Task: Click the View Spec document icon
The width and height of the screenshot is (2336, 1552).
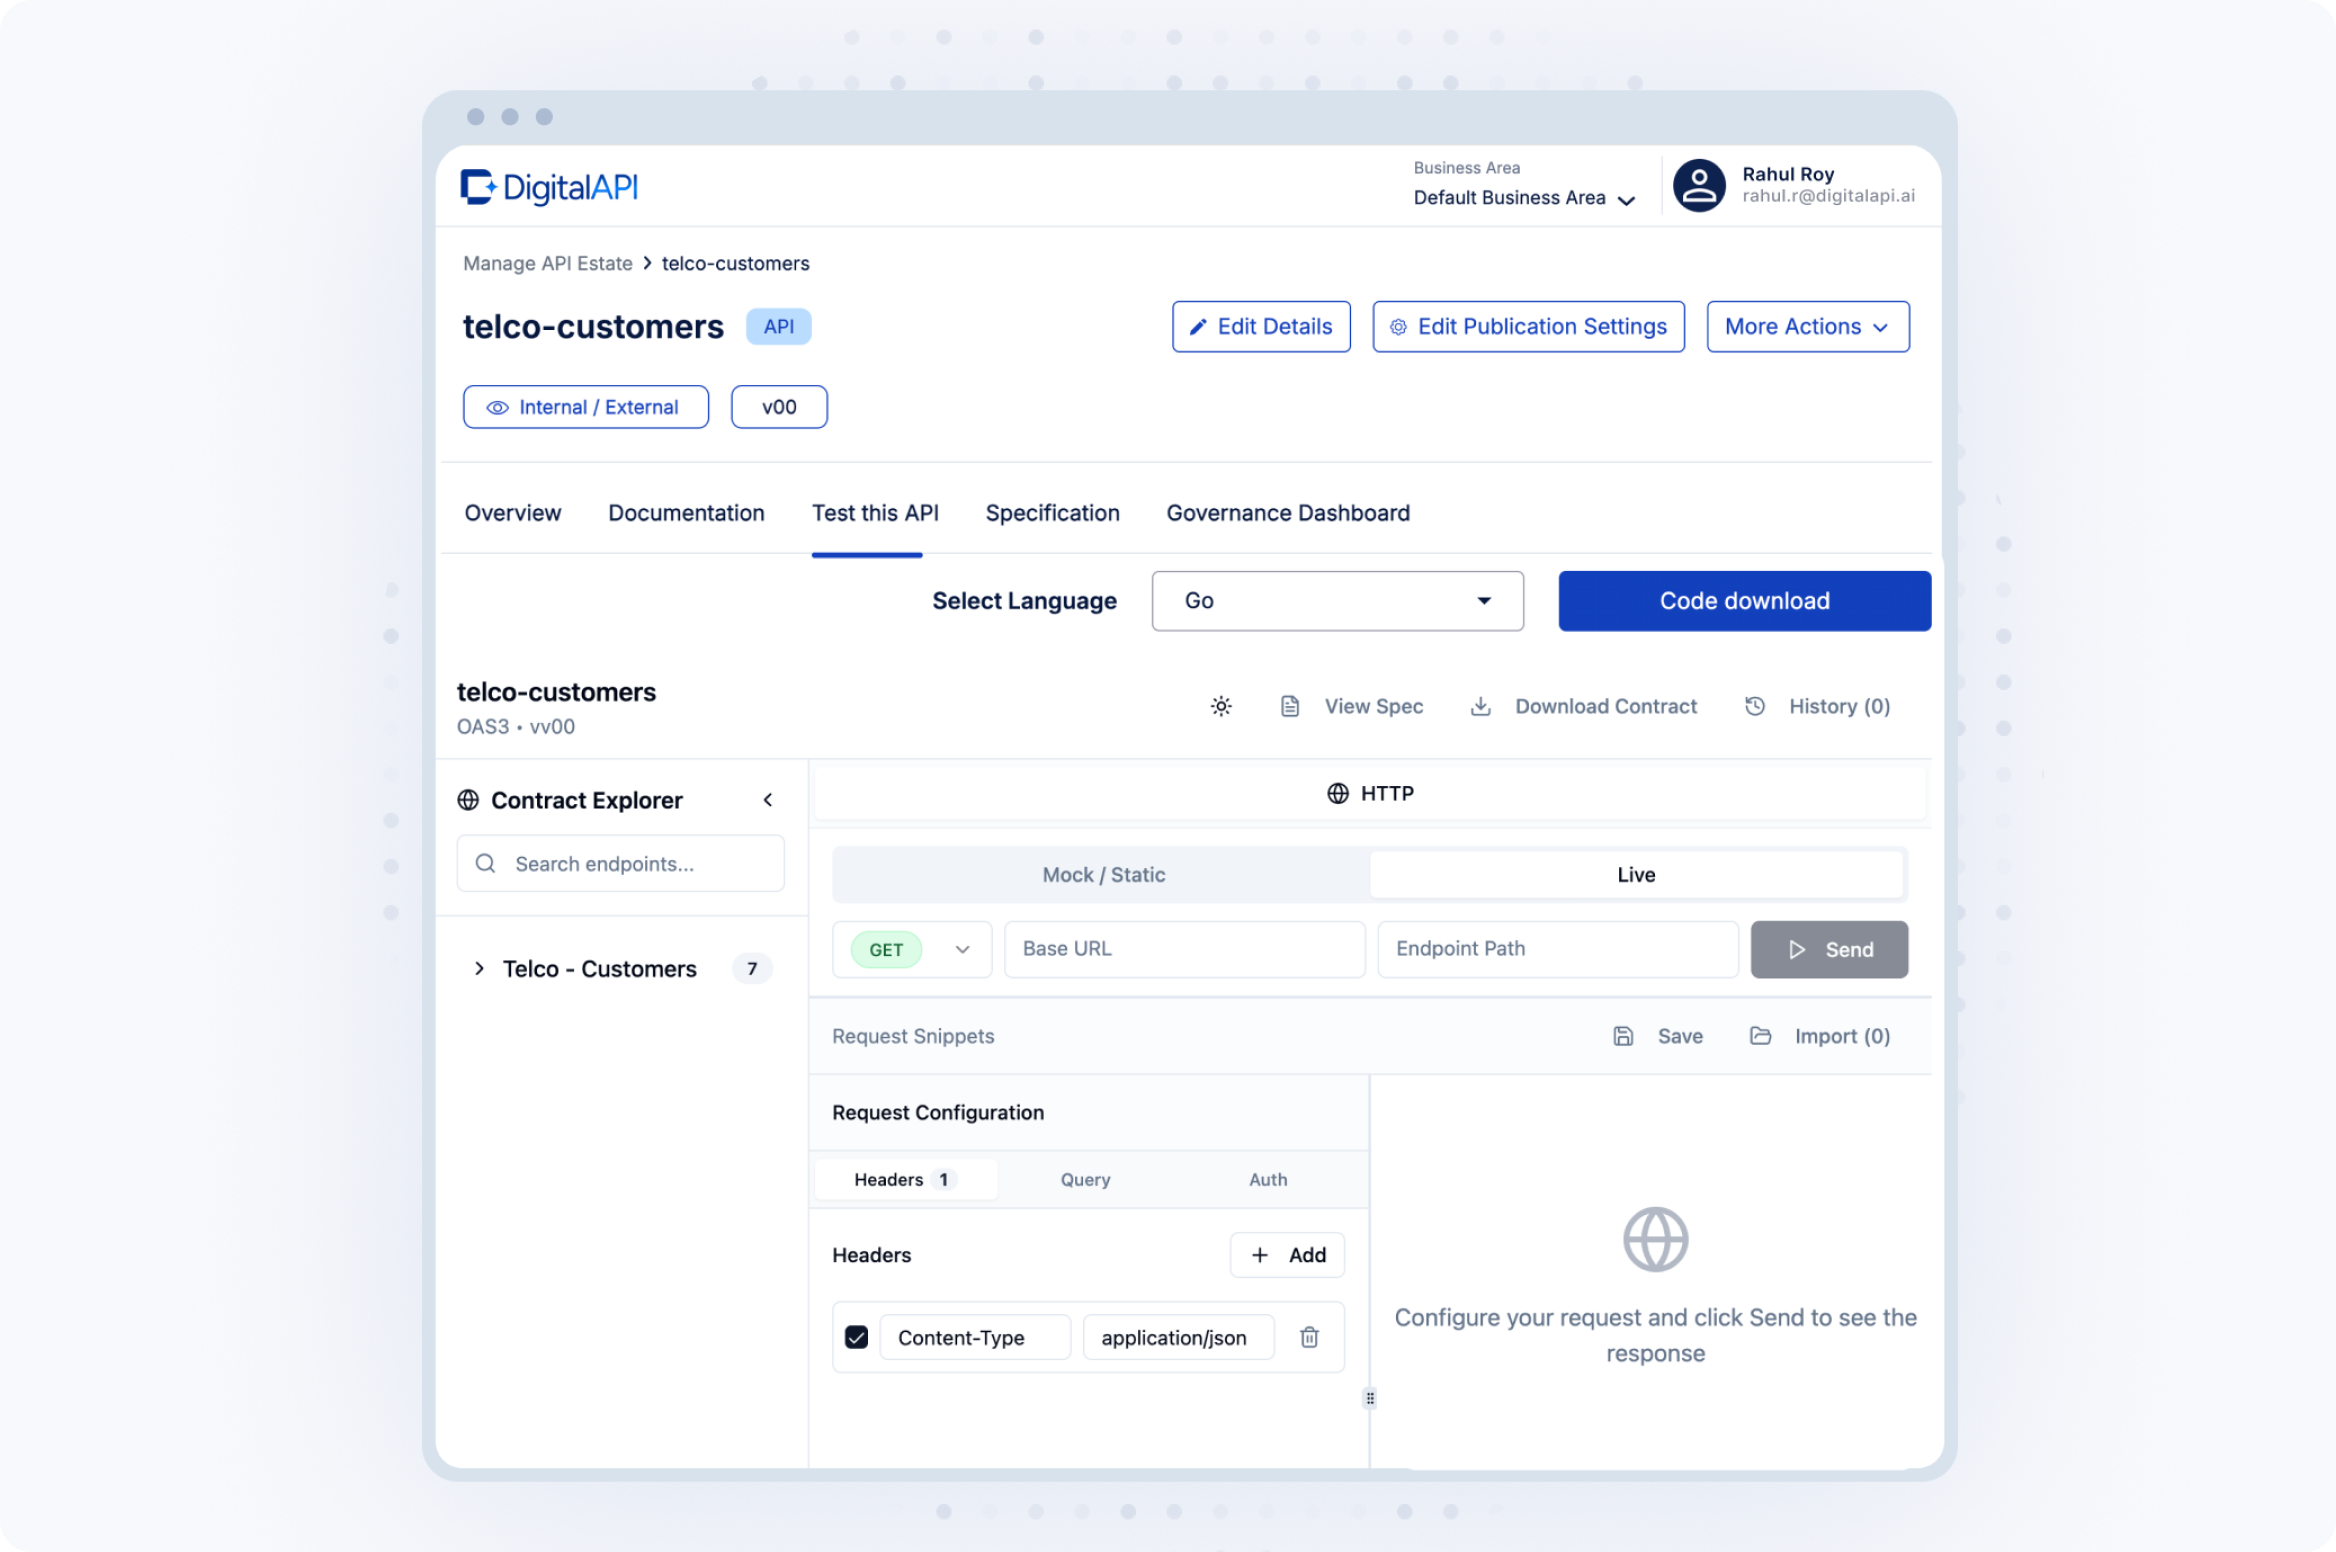Action: tap(1290, 706)
